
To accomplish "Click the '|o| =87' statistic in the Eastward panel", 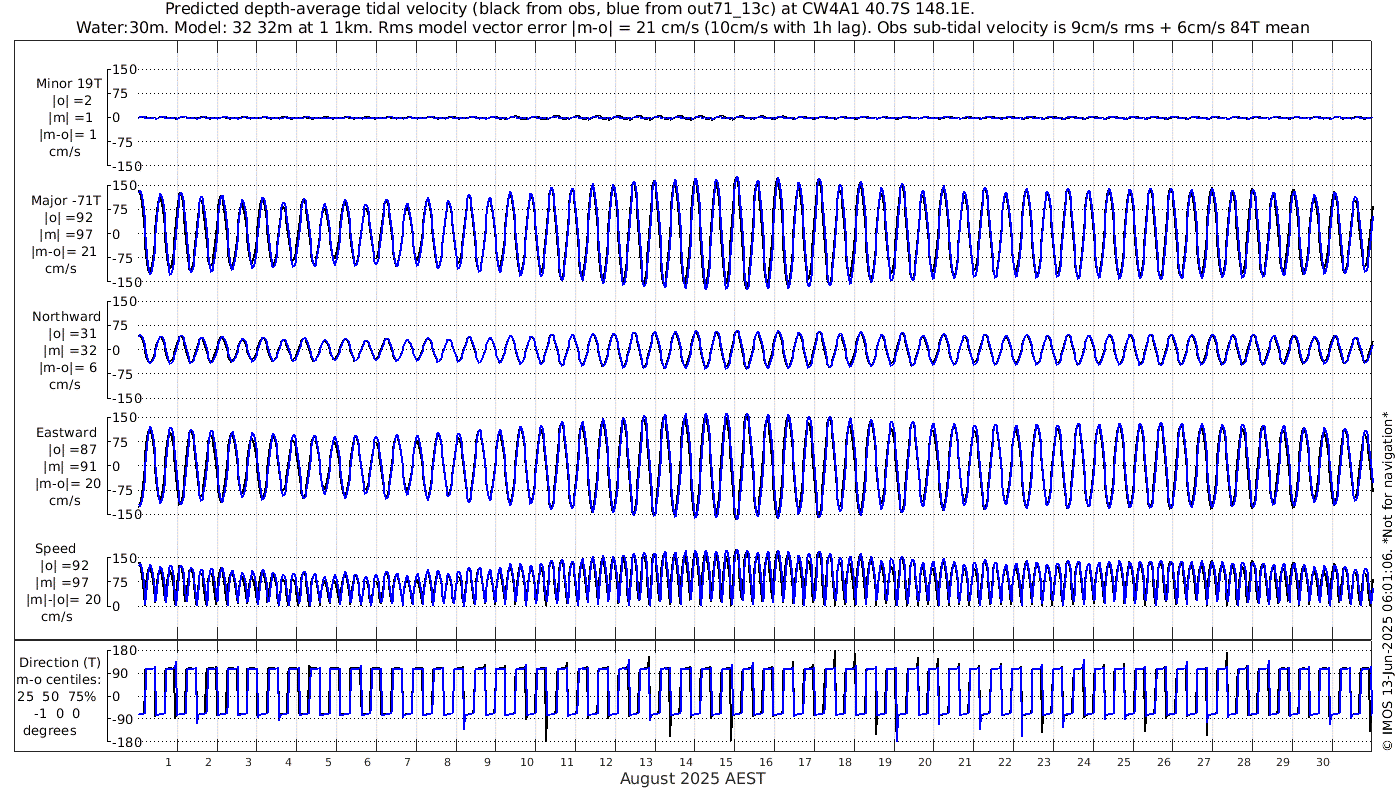I will tap(66, 450).
